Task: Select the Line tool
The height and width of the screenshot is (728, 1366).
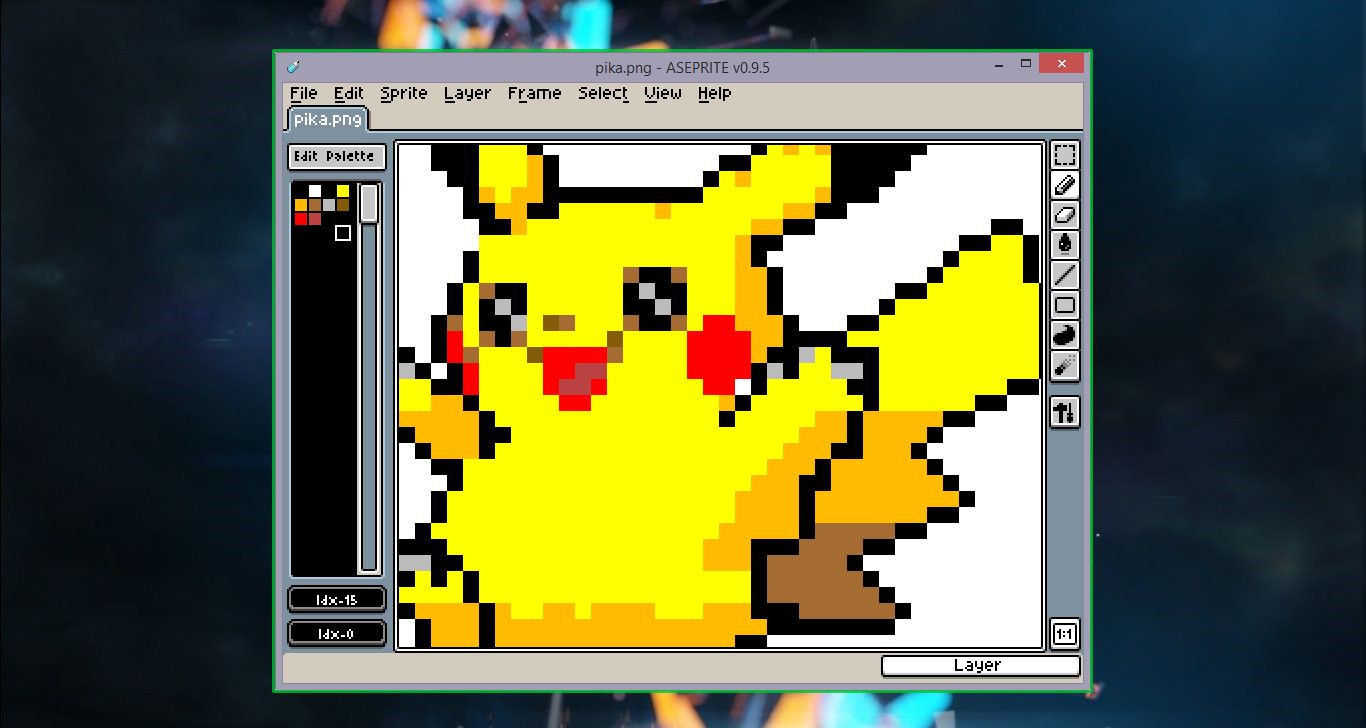Action: (x=1065, y=275)
